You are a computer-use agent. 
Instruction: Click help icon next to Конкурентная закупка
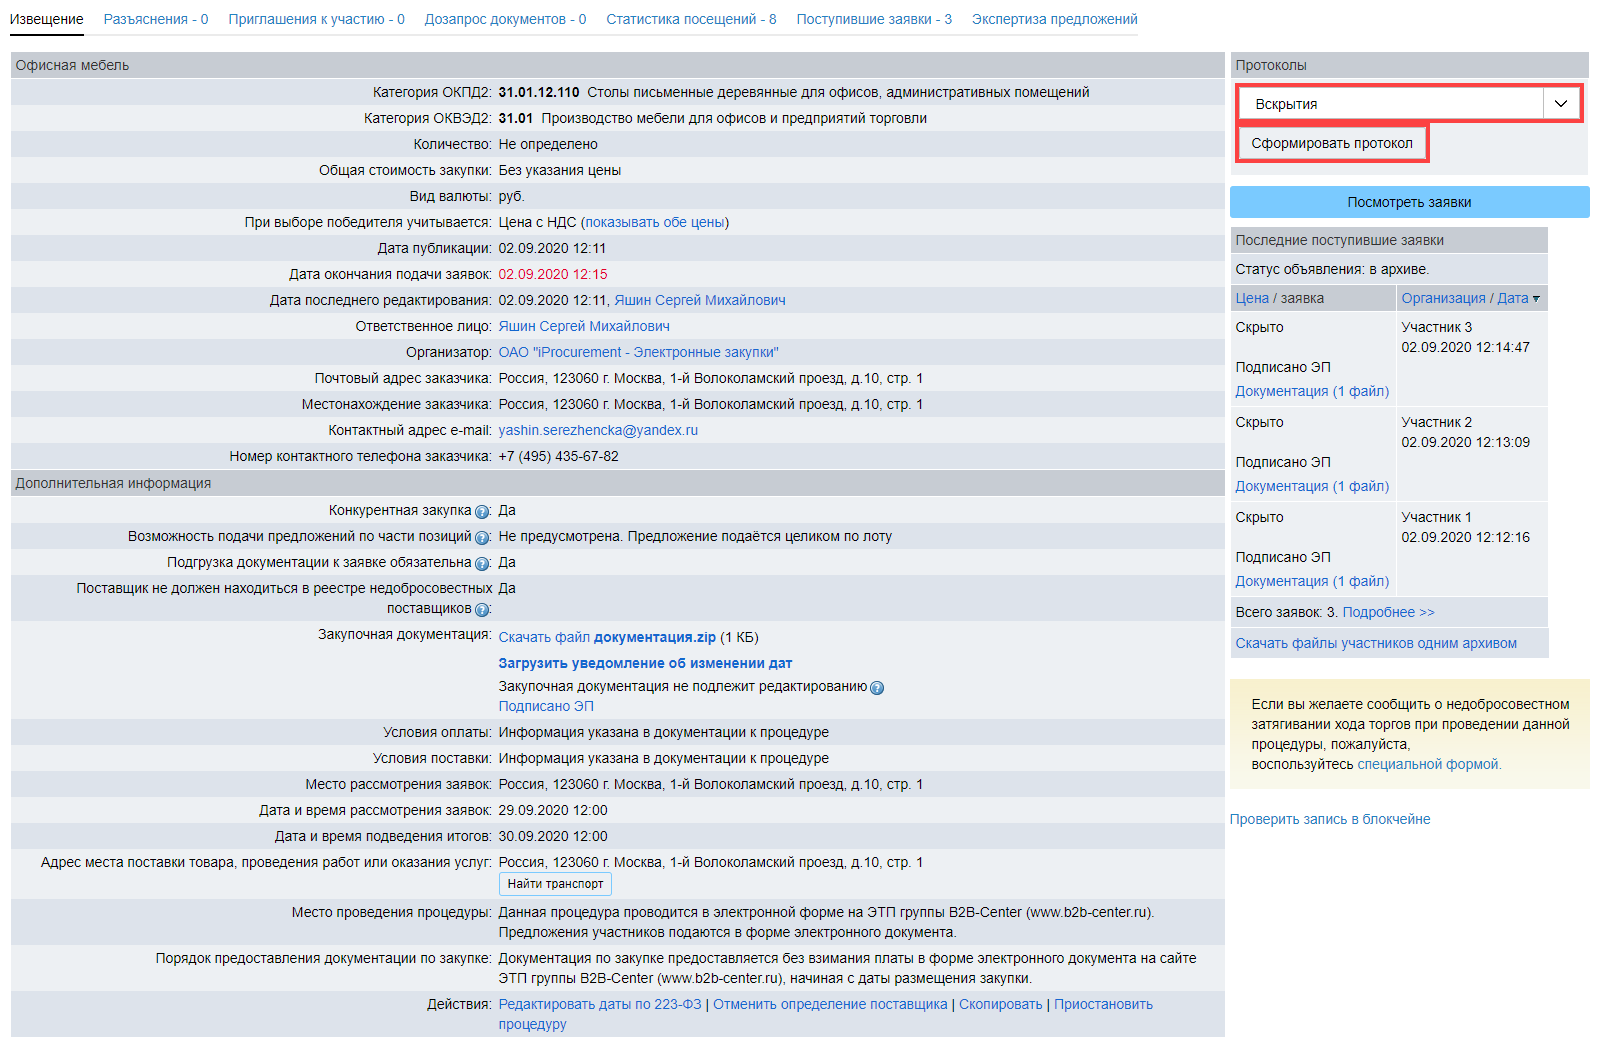click(482, 512)
